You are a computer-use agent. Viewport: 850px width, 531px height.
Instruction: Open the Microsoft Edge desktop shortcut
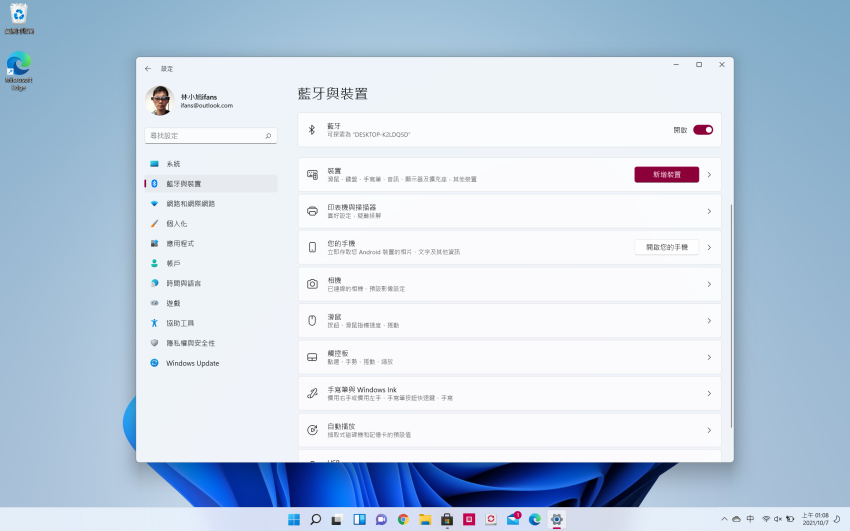click(x=19, y=71)
